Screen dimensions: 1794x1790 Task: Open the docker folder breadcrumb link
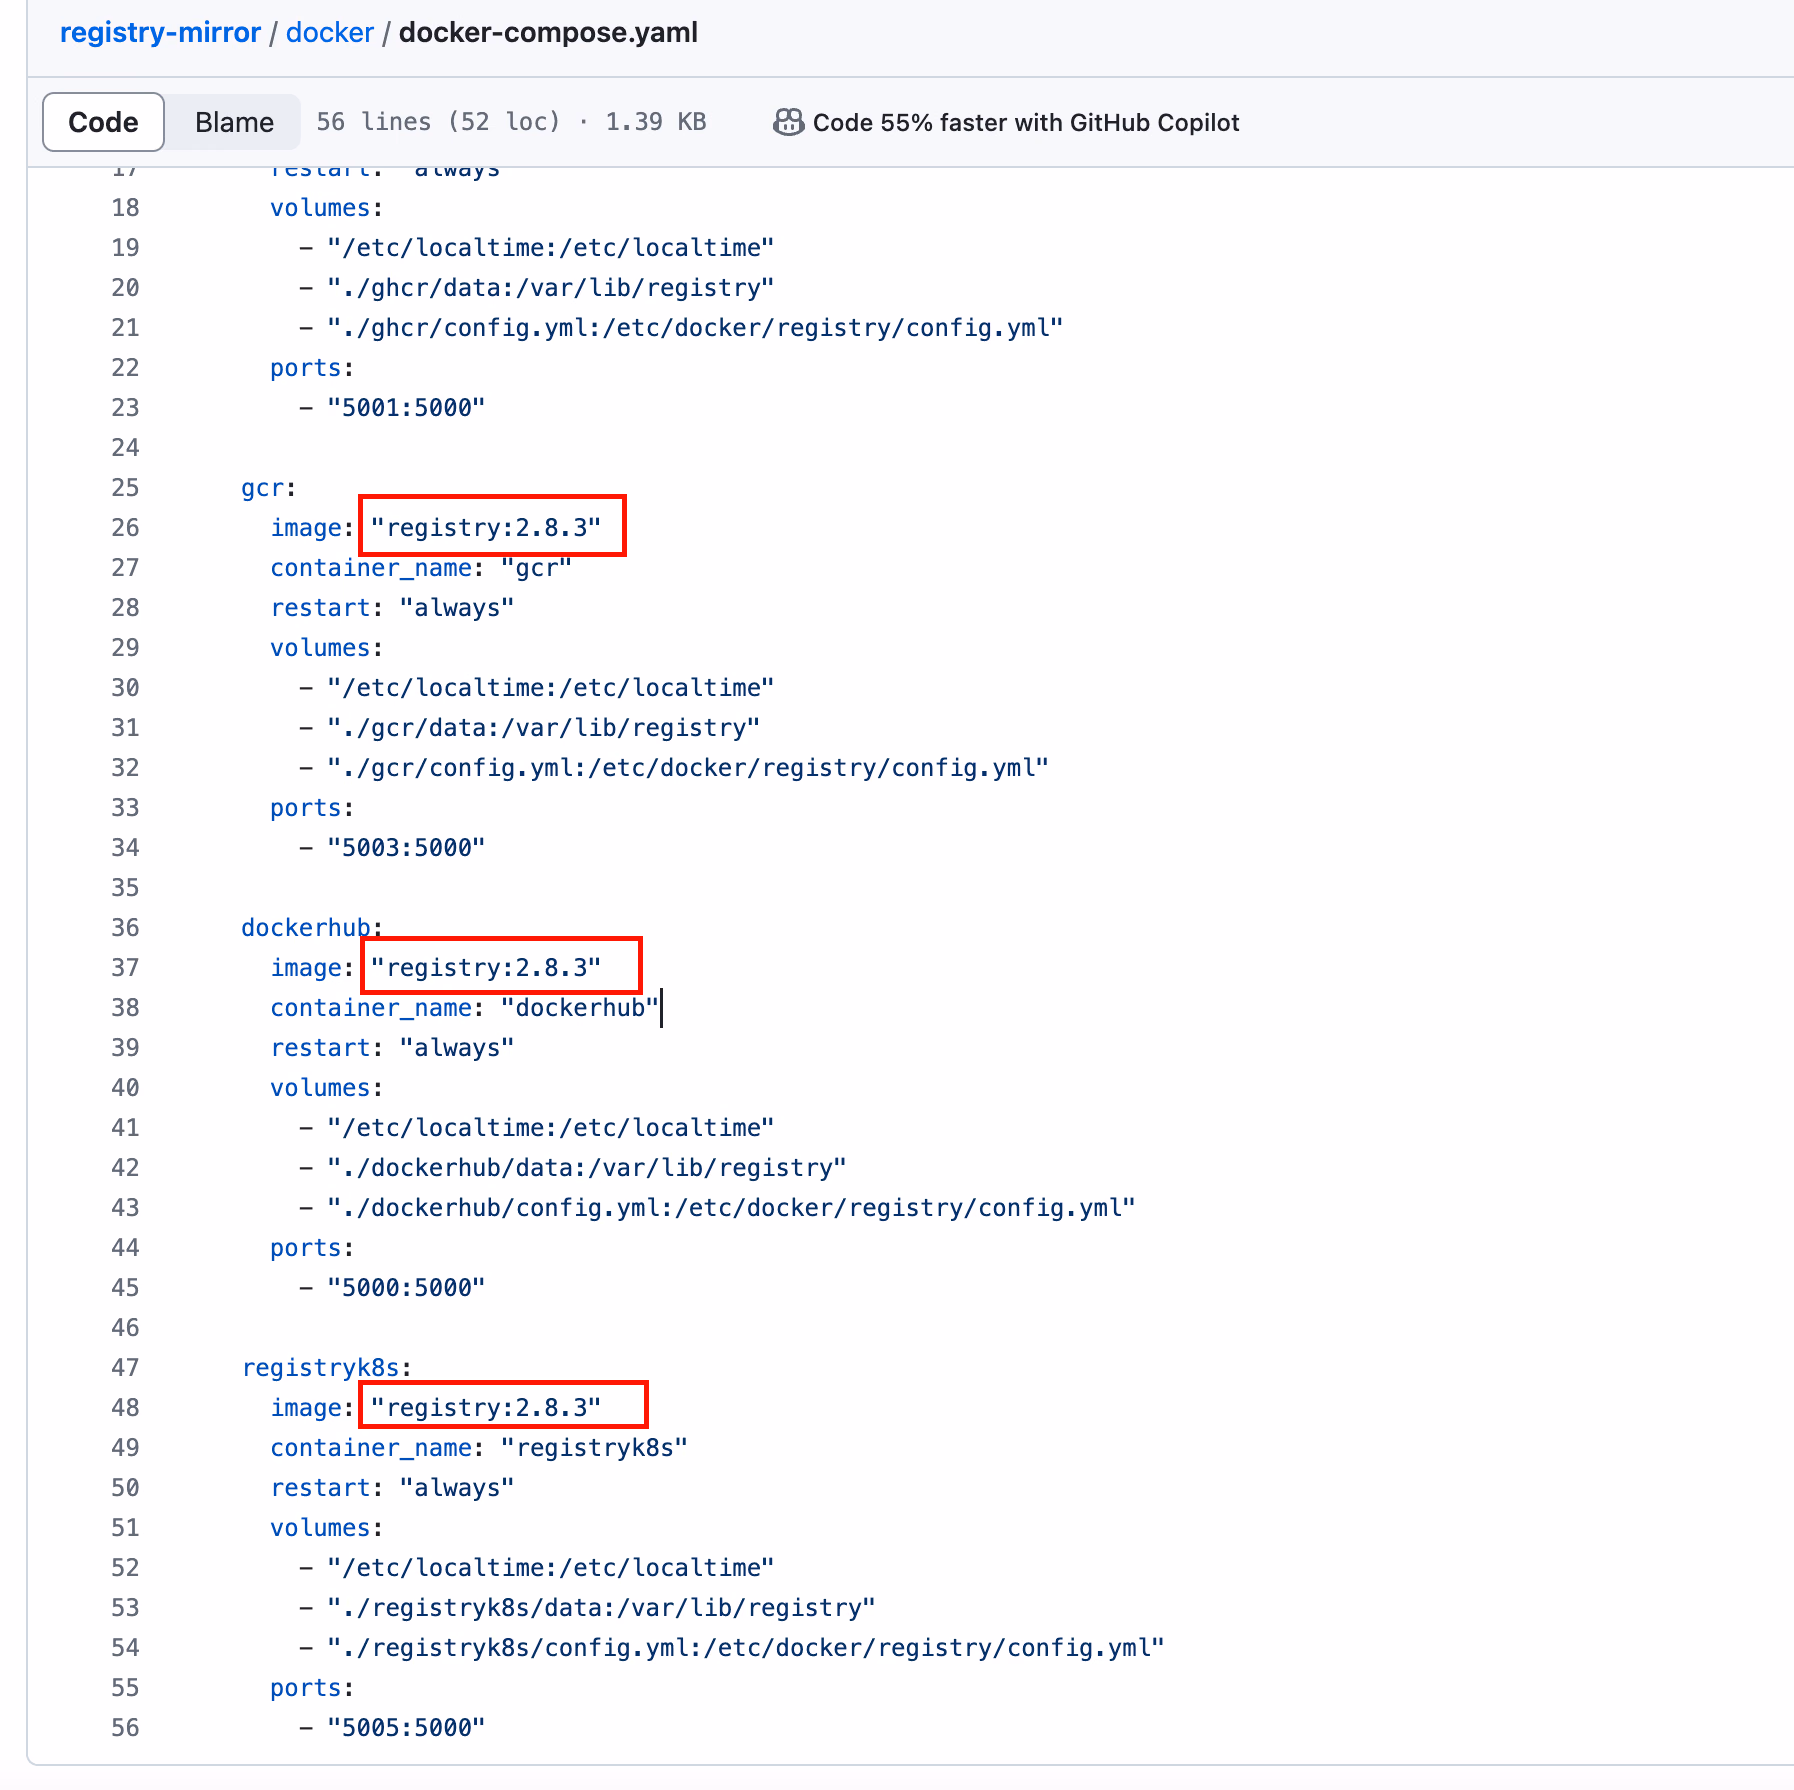(330, 33)
